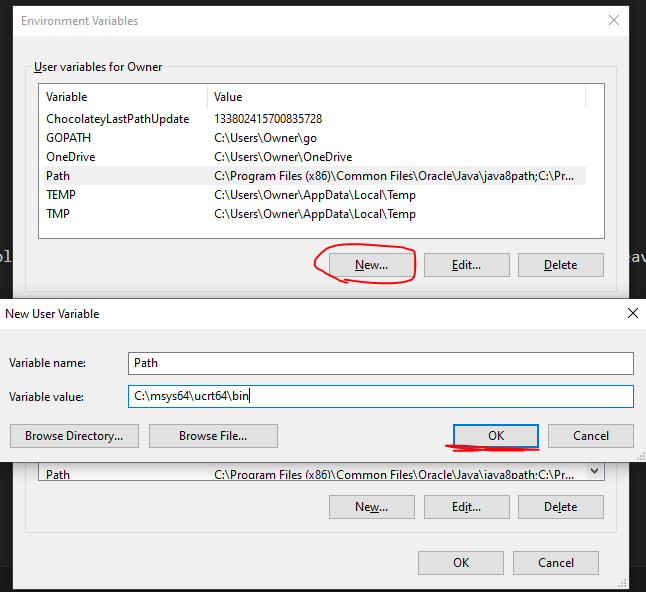Close the New User Variable dialog
This screenshot has height=592, width=646.
[632, 313]
